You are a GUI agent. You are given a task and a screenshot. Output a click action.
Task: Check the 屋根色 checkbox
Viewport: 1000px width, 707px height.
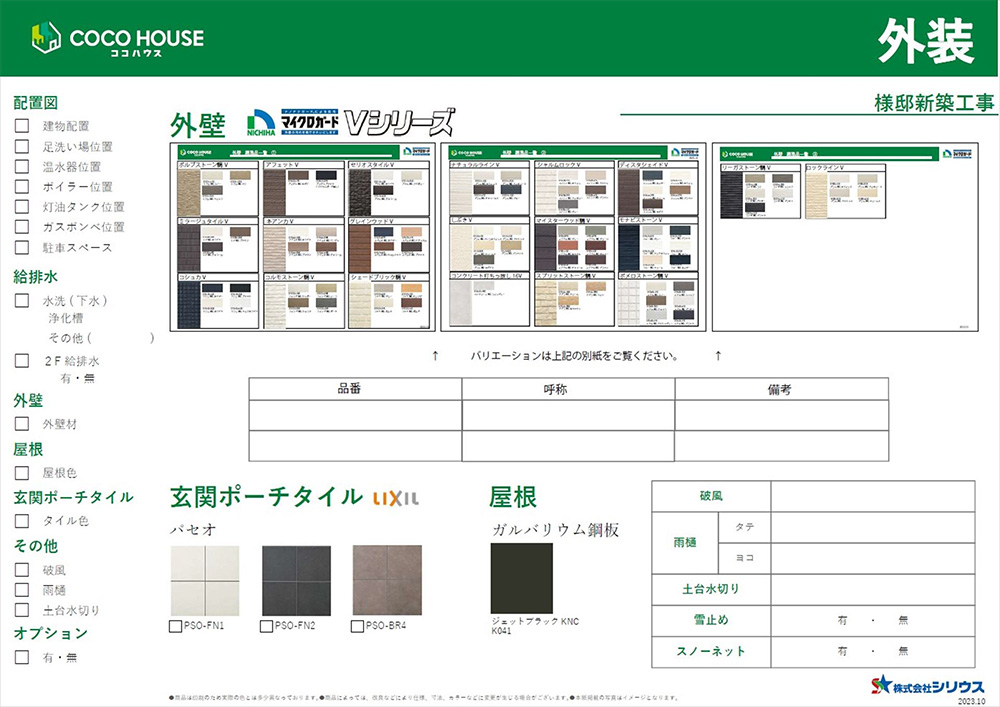coord(22,472)
